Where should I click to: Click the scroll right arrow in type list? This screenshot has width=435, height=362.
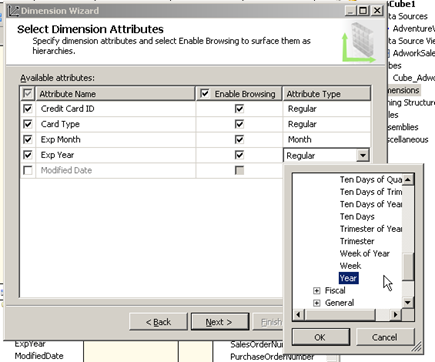click(x=396, y=314)
